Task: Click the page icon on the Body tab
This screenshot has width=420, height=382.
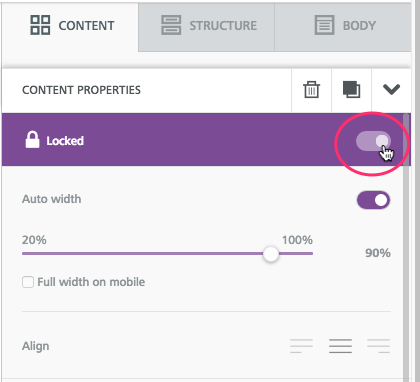Action: click(324, 25)
